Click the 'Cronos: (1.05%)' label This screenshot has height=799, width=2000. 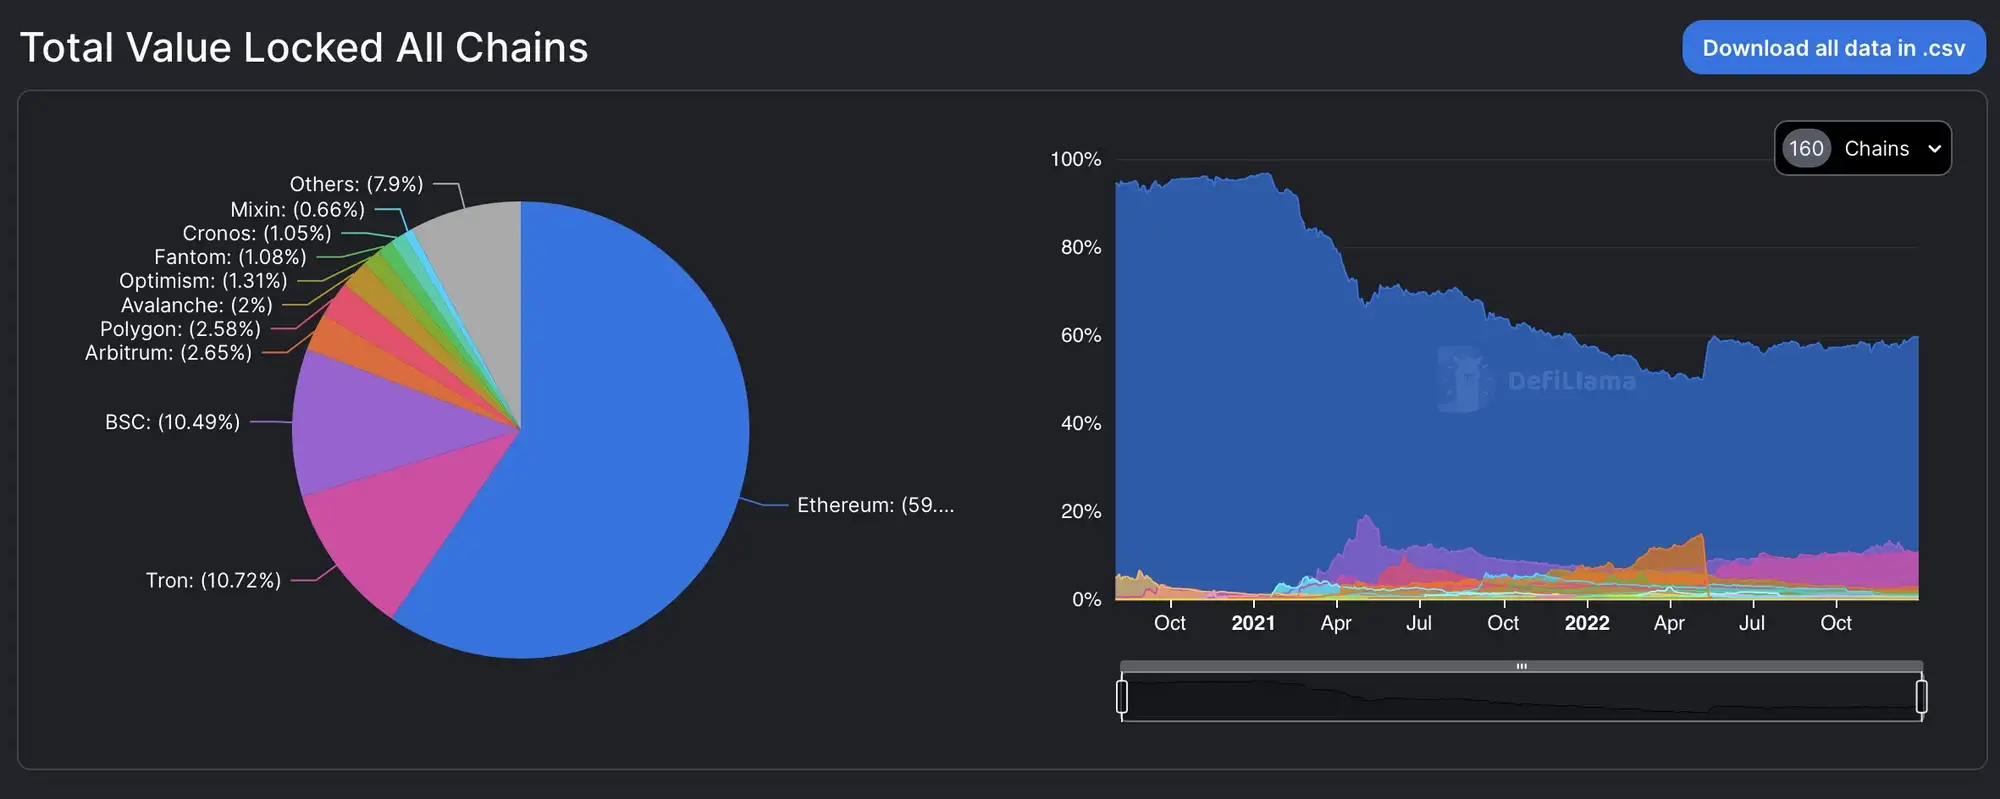pos(257,233)
